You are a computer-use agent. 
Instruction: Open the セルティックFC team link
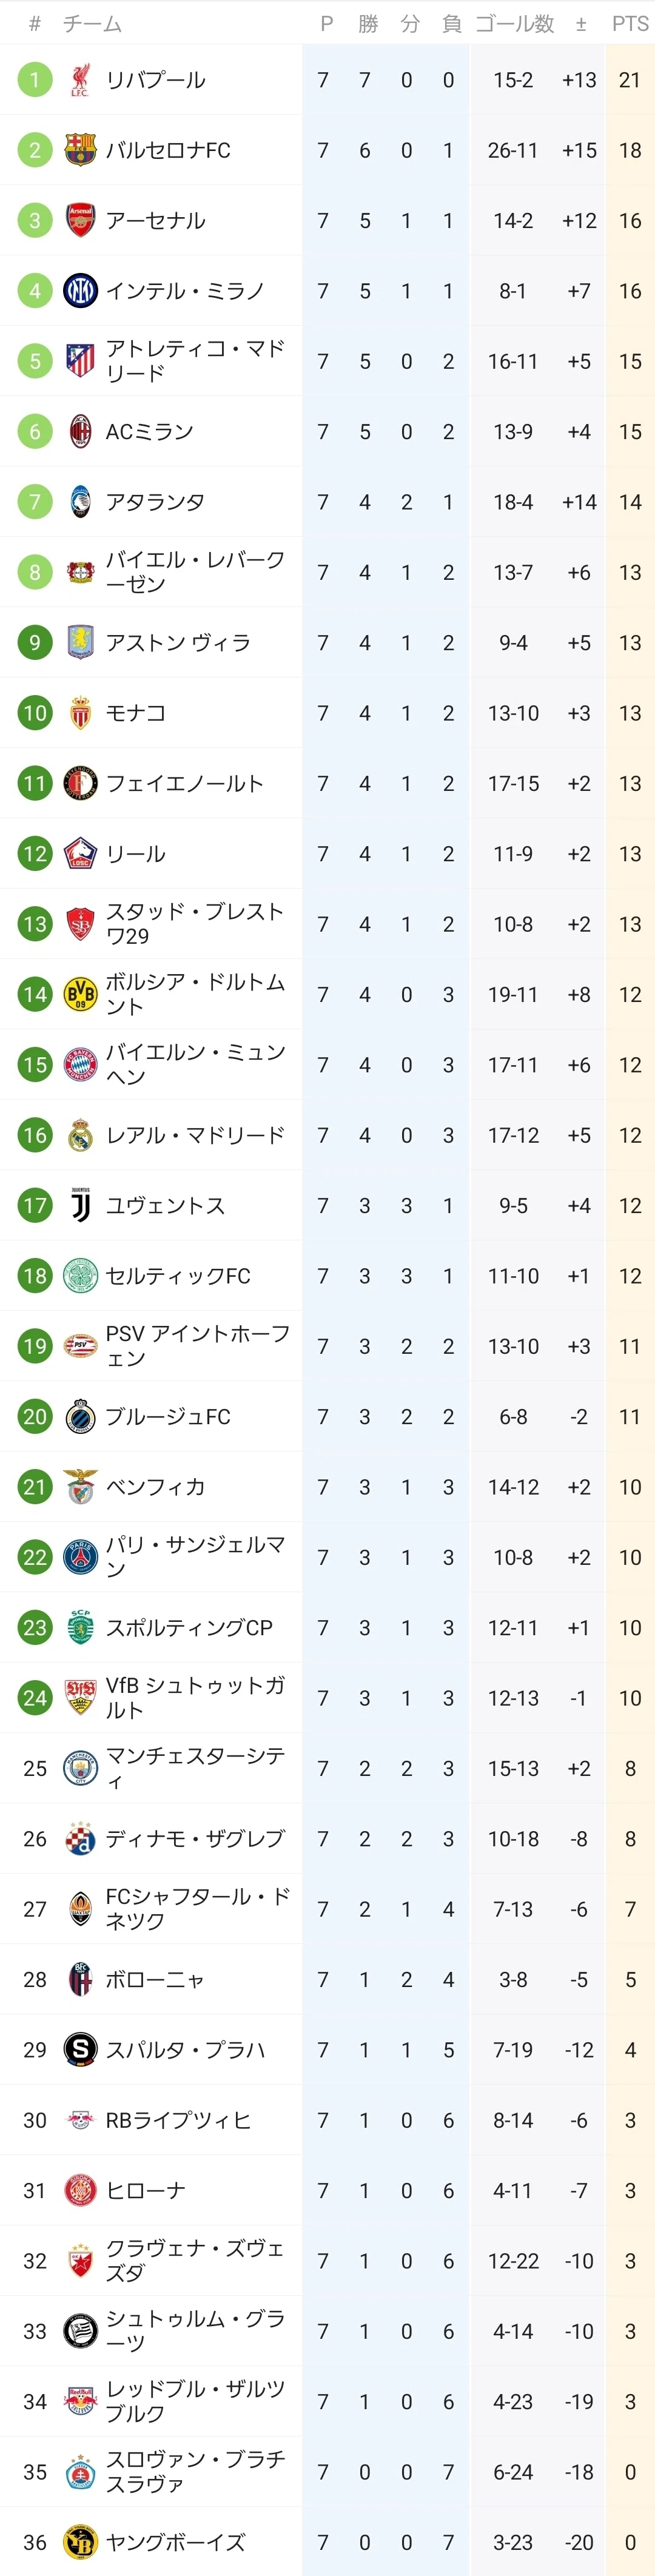click(x=178, y=1276)
